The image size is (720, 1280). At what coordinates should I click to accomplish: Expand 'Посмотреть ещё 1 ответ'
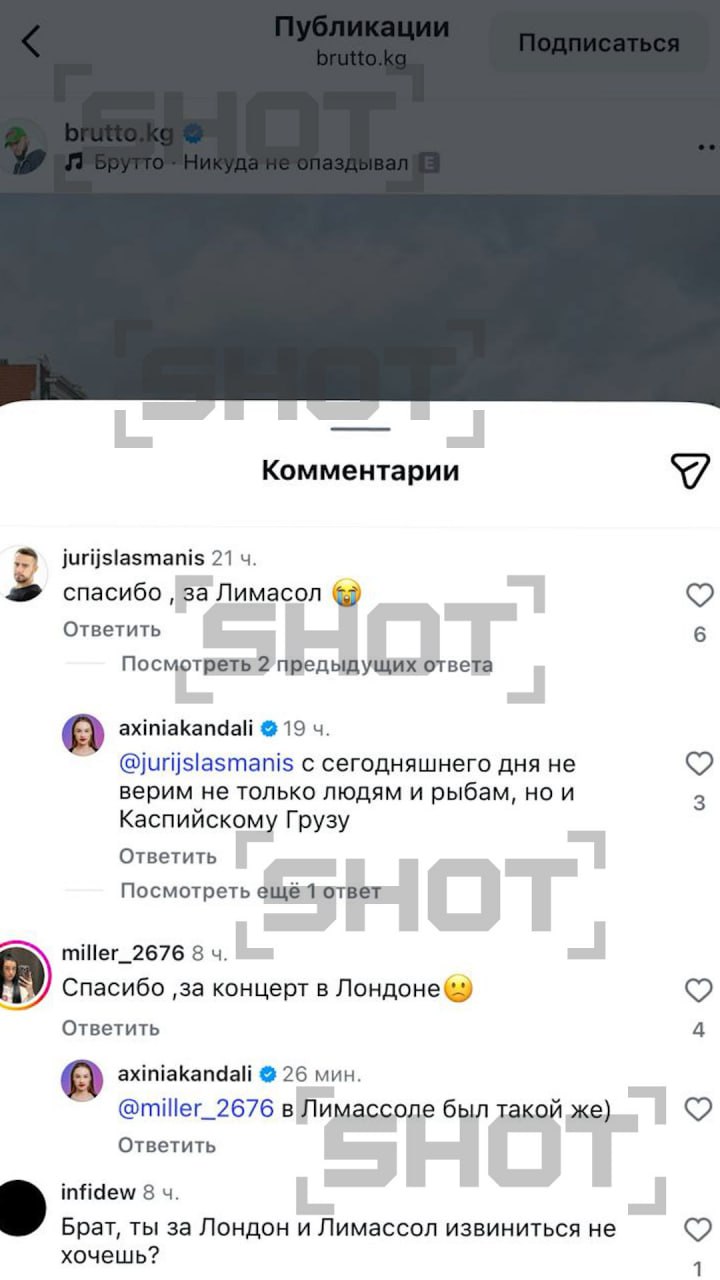(250, 891)
